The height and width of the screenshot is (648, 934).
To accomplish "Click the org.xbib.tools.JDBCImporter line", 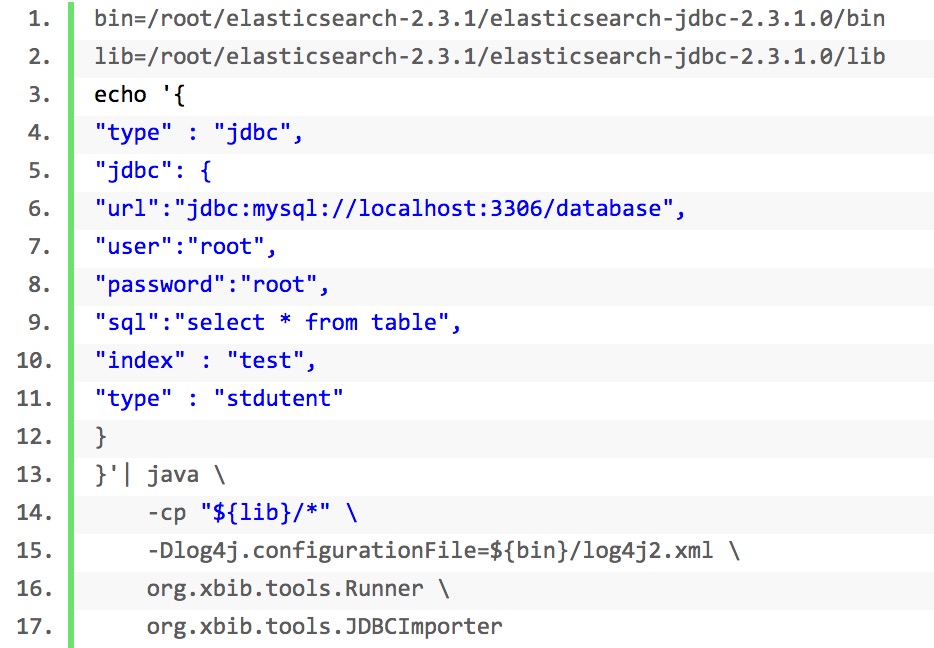I will (325, 627).
